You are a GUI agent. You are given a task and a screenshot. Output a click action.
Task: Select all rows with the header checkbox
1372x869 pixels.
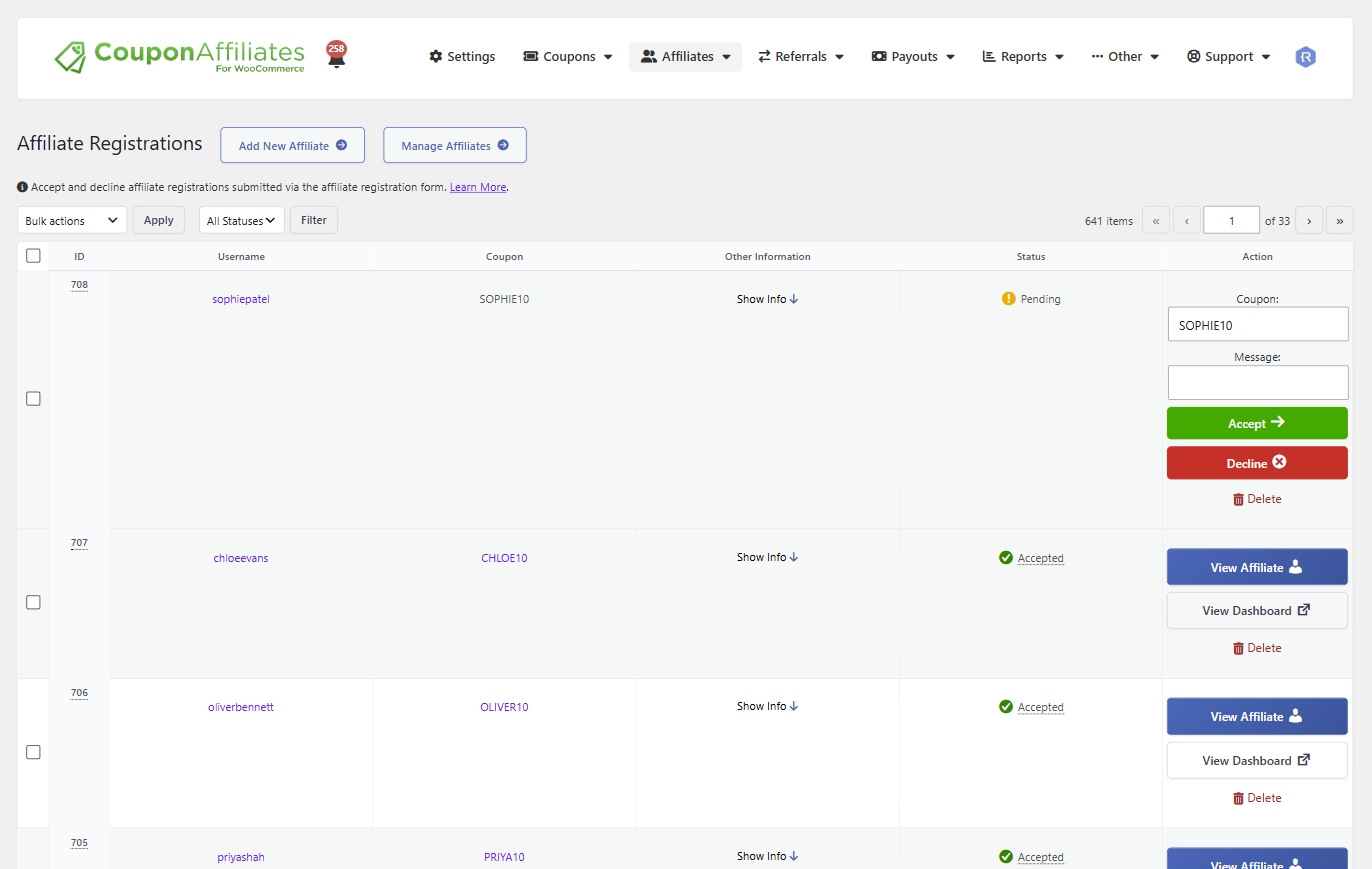coord(33,256)
